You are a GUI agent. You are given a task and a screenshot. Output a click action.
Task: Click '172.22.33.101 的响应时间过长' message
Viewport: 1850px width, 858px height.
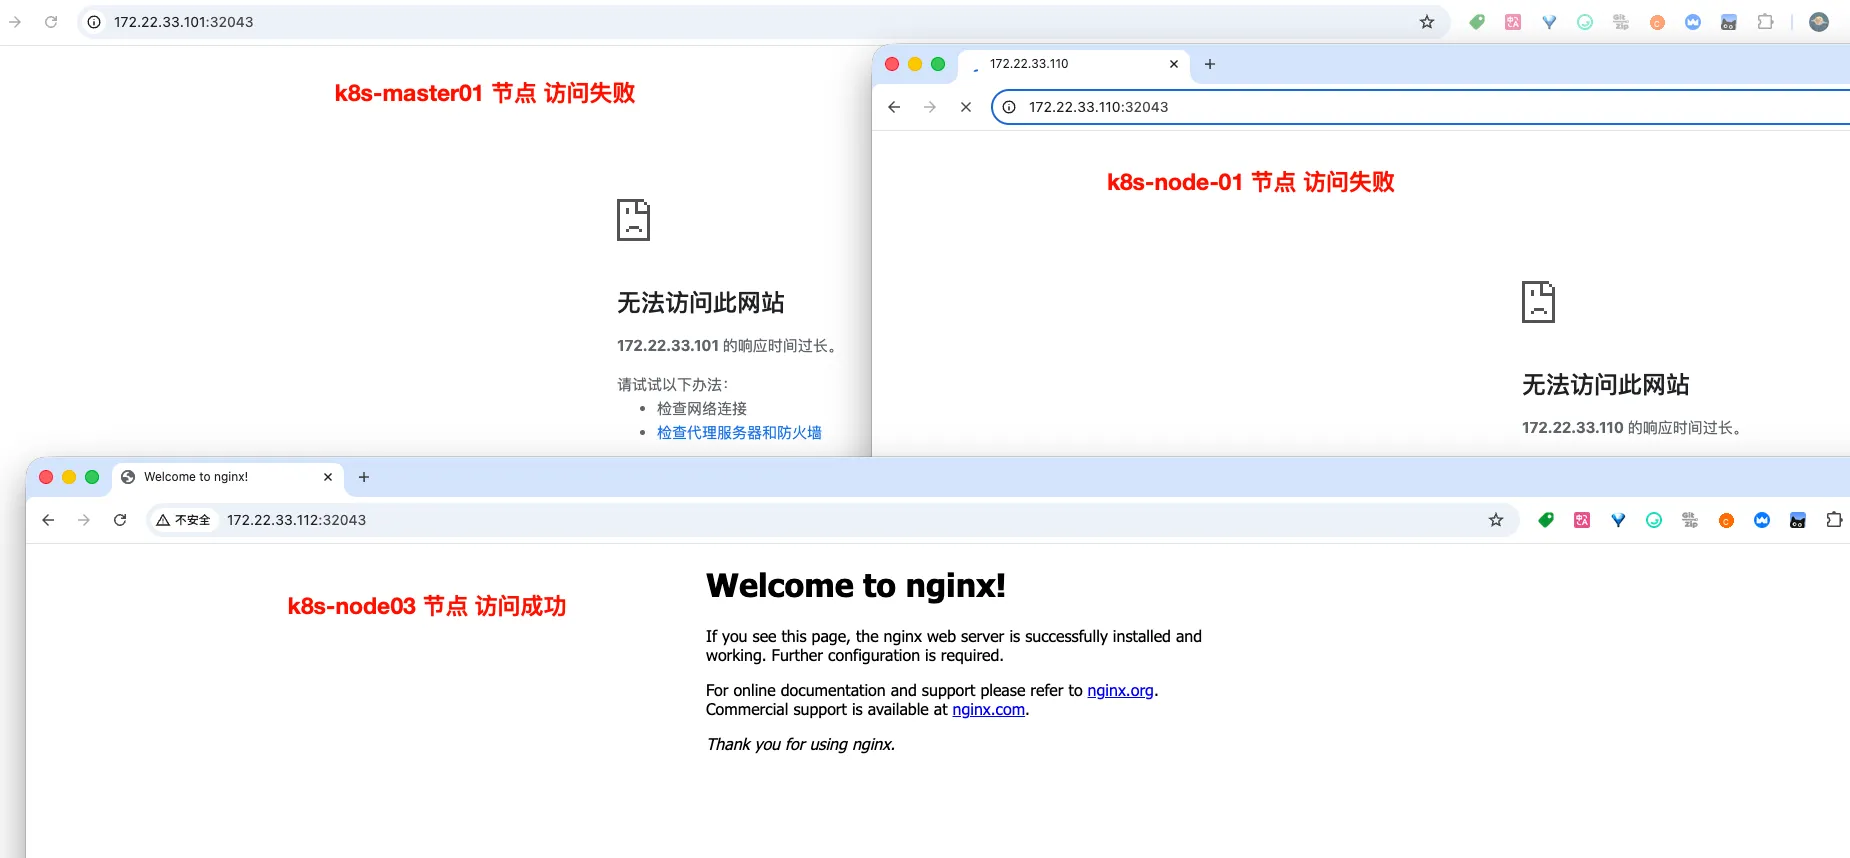click(729, 346)
